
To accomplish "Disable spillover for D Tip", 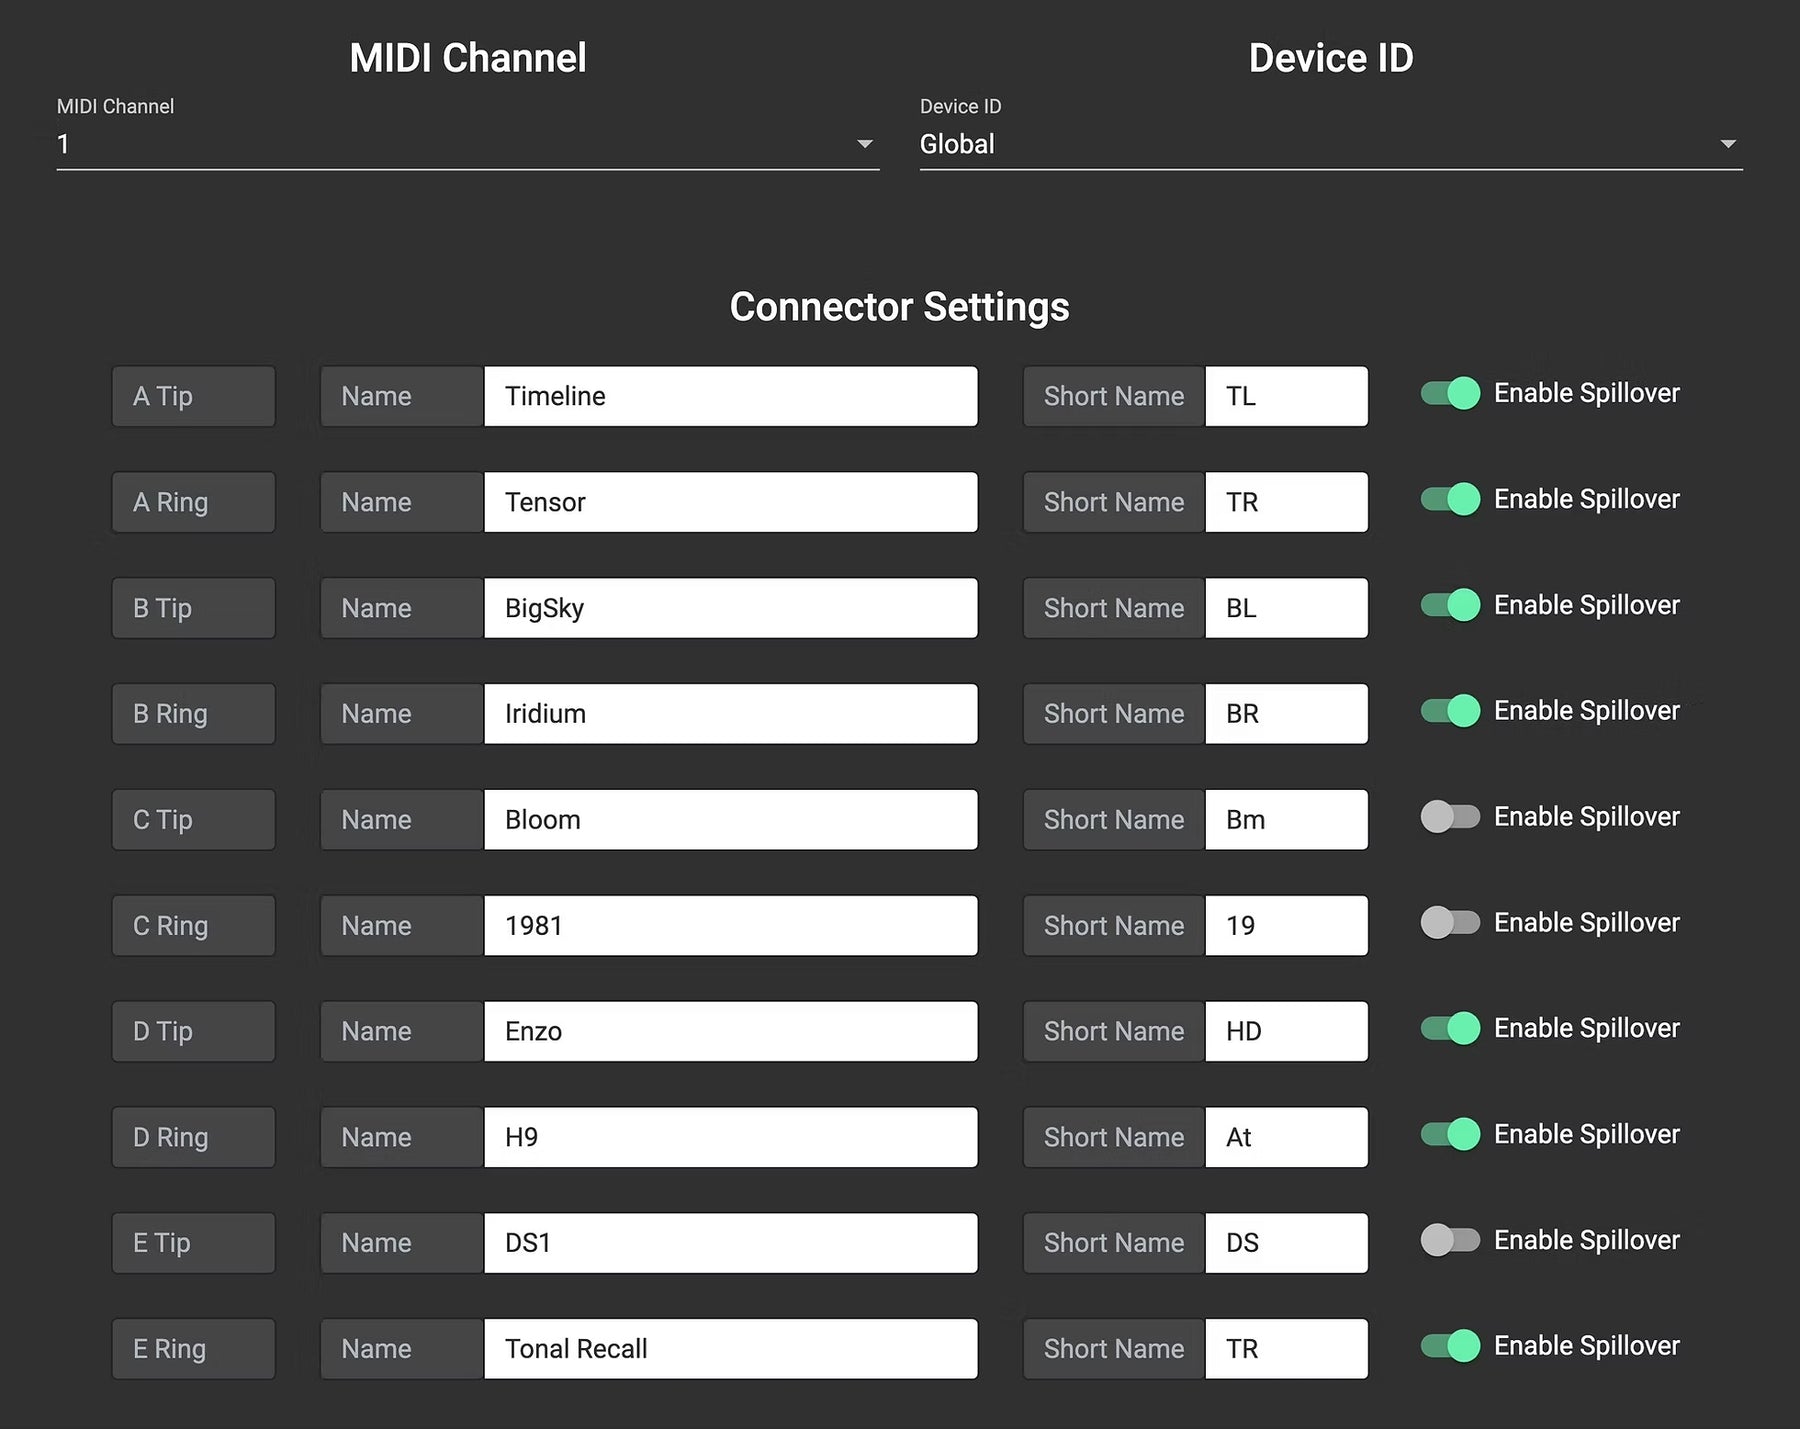I will click(1450, 1028).
